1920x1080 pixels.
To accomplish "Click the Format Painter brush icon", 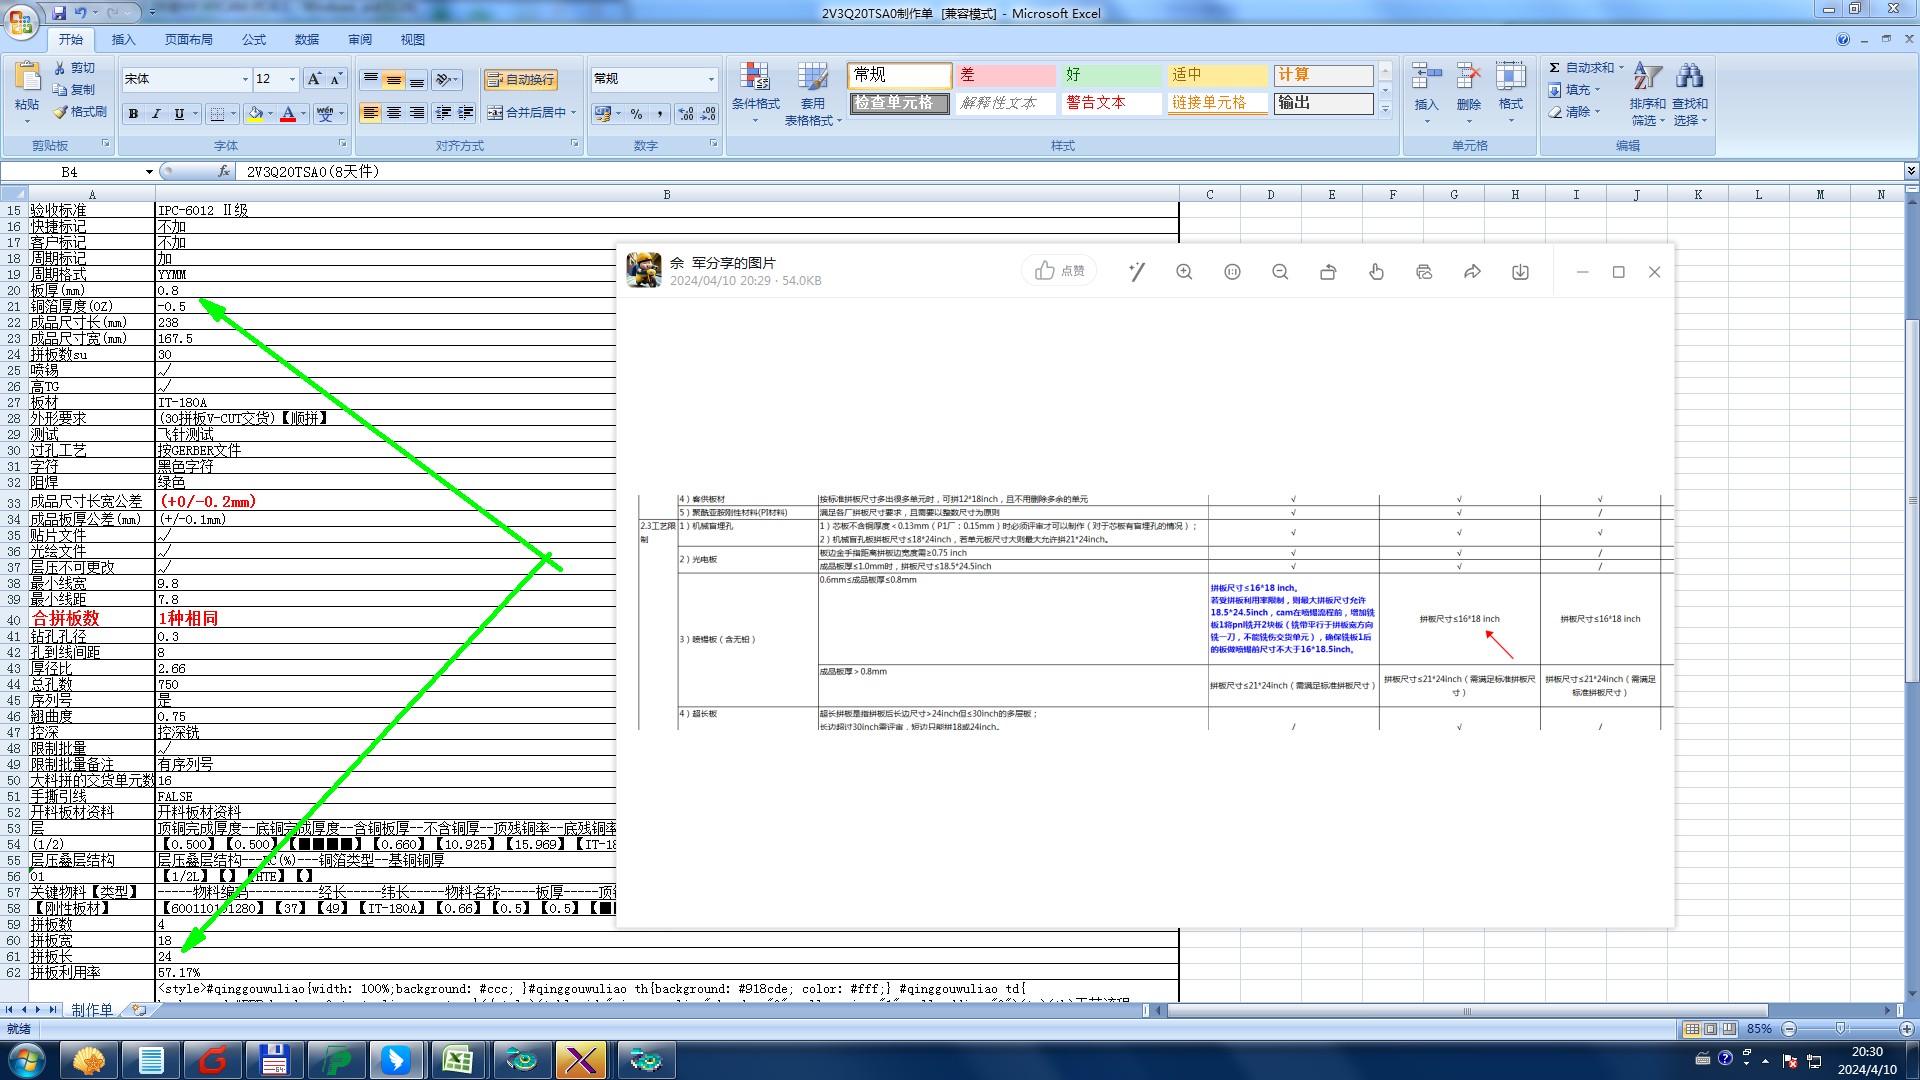I will (62, 112).
